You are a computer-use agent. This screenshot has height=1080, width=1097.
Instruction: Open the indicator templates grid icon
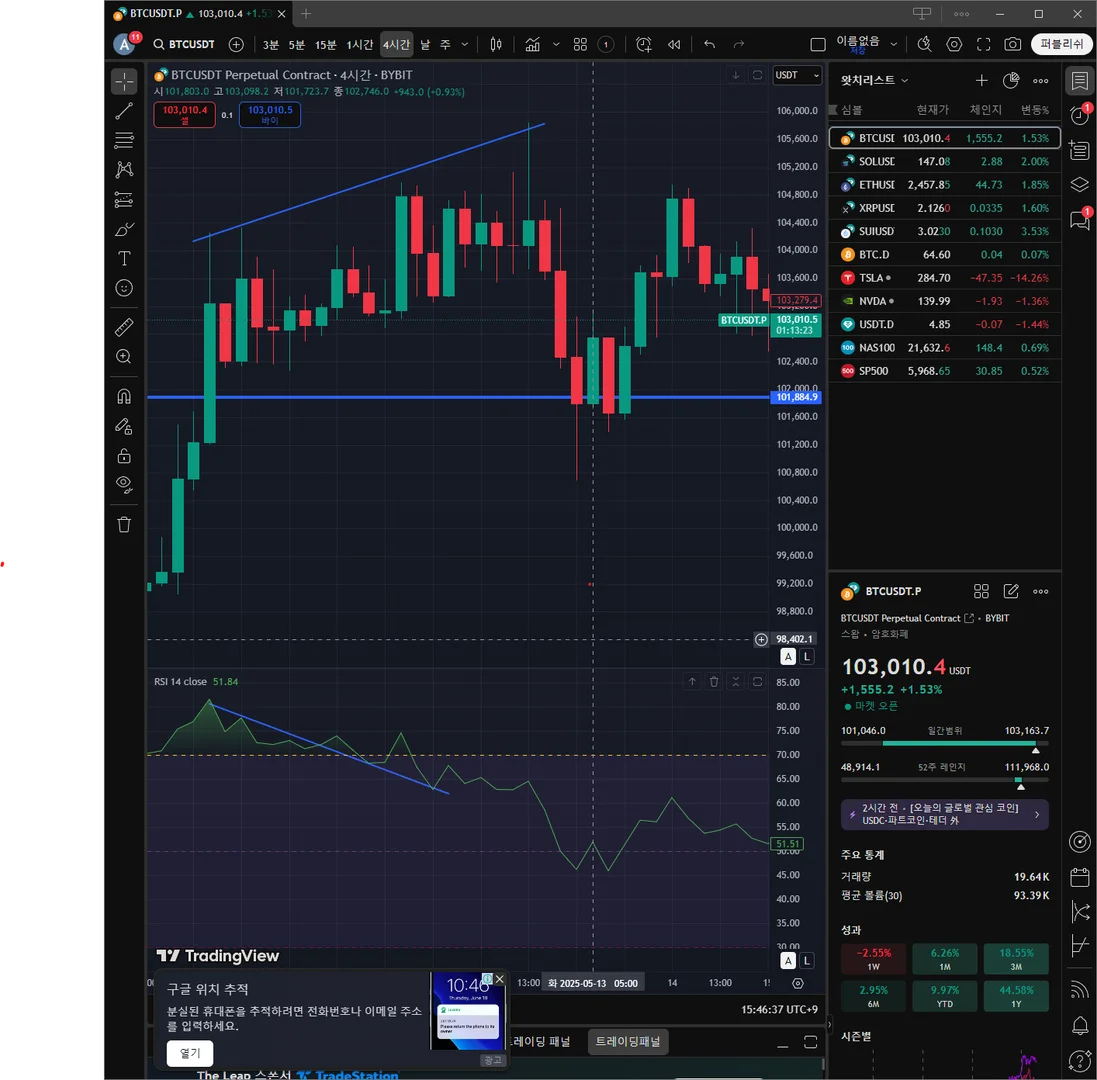[x=580, y=45]
